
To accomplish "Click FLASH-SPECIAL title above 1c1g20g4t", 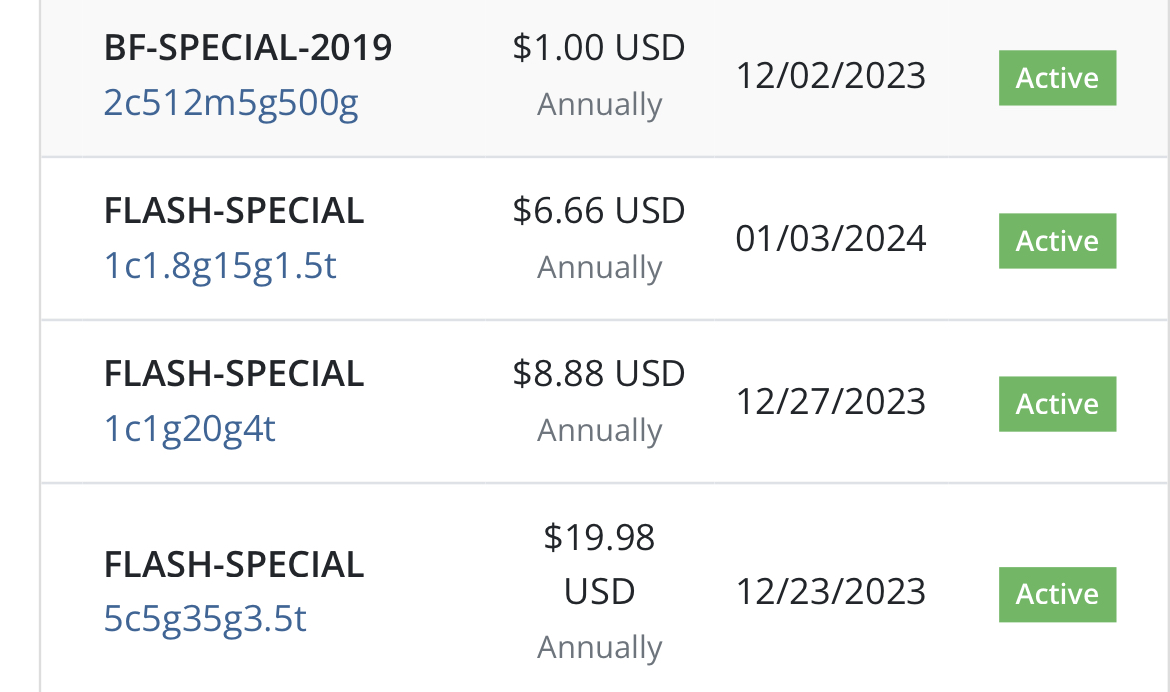I will point(234,374).
